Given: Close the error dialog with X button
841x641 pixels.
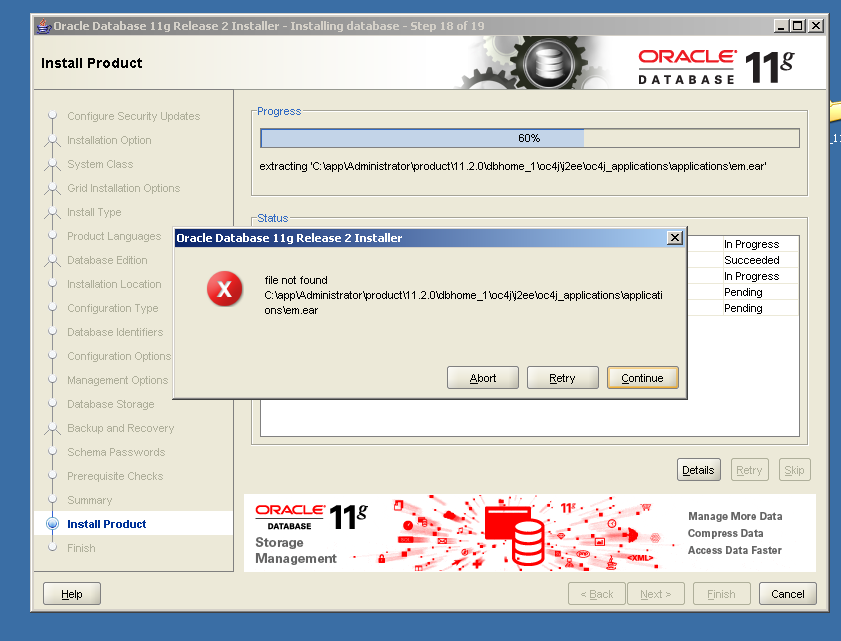Looking at the screenshot, I should click(675, 238).
